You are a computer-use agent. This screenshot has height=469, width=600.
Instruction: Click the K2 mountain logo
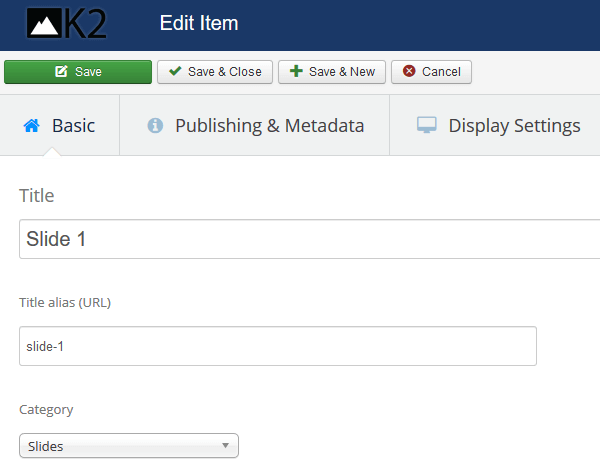click(66, 23)
